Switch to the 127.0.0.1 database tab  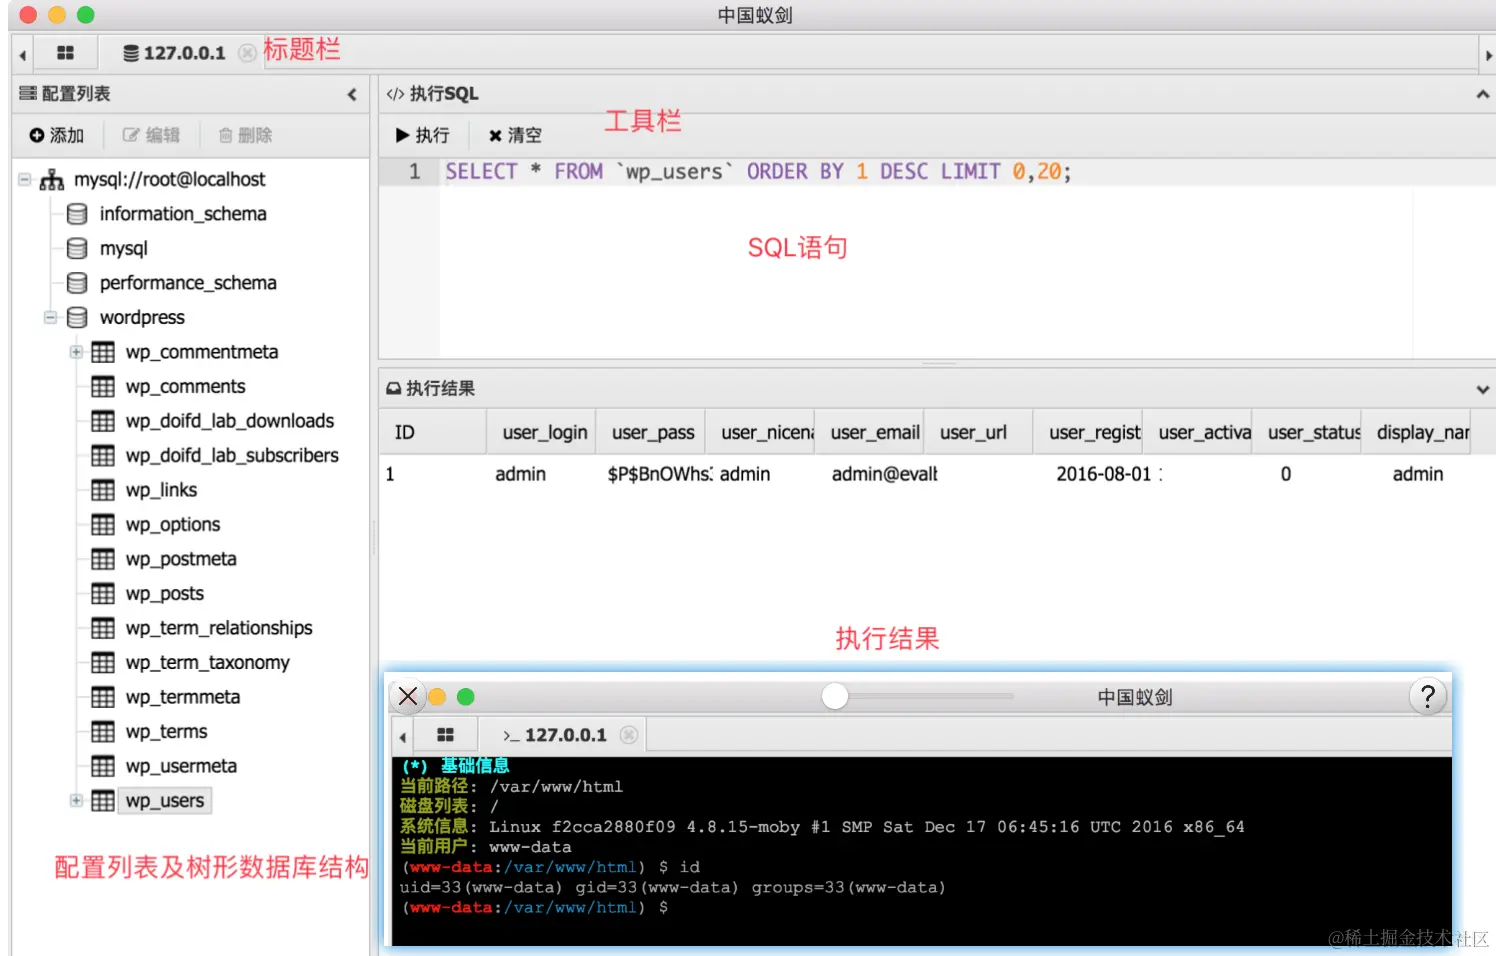point(174,53)
